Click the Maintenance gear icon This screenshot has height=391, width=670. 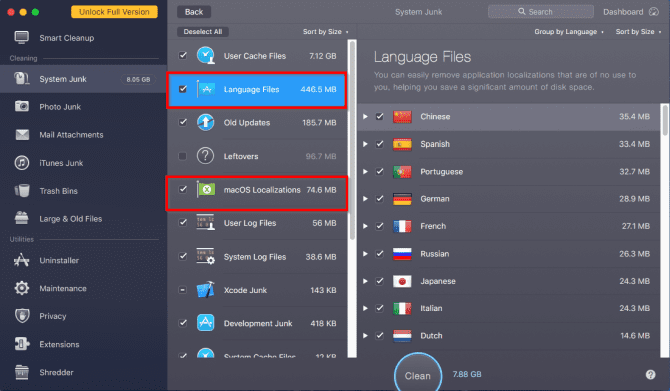pyautogui.click(x=22, y=288)
